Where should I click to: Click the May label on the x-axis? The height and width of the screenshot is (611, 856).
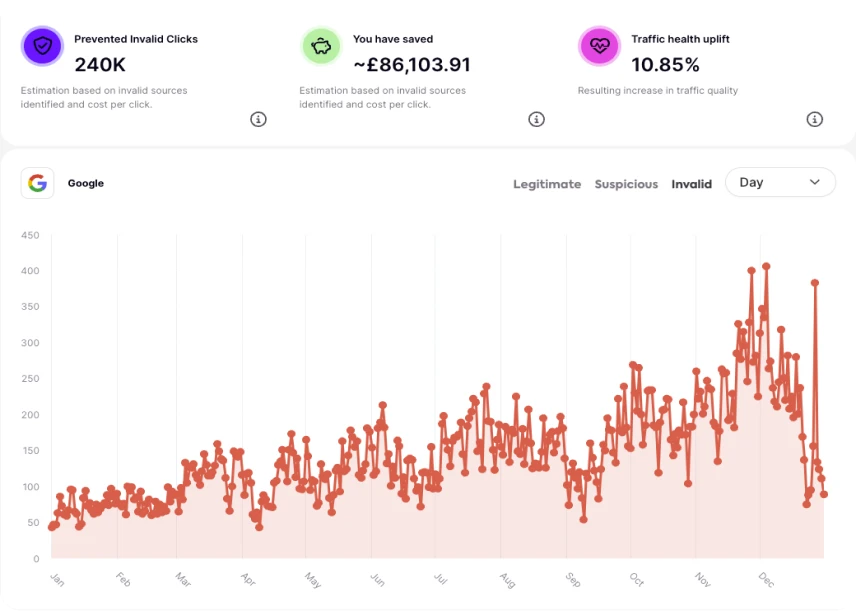313,580
